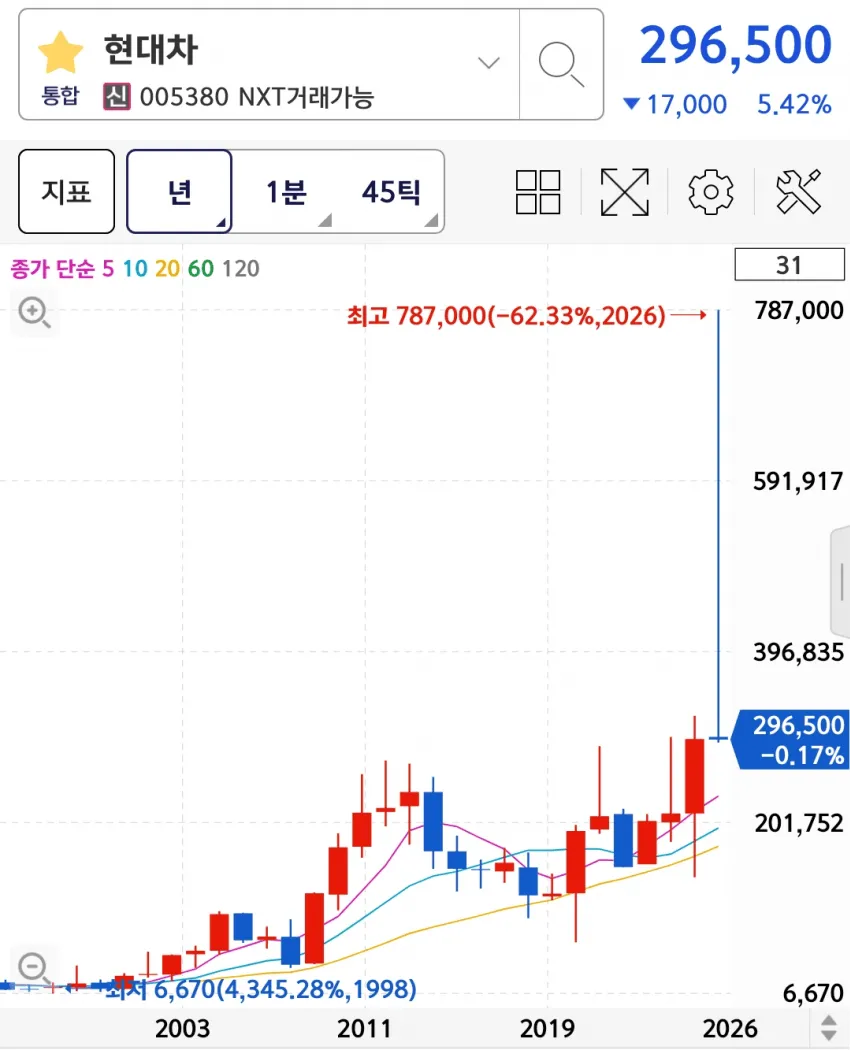Click the vertical scale up-down arrows
This screenshot has width=850, height=1050.
click(x=829, y=1028)
